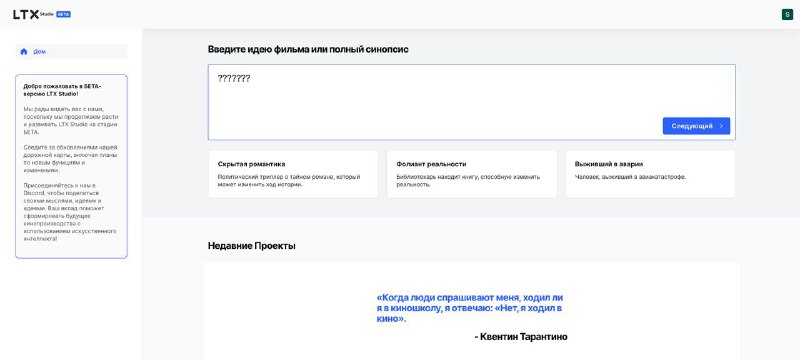Select the Дом sidebar item
The image size is (800, 360).
(71, 52)
